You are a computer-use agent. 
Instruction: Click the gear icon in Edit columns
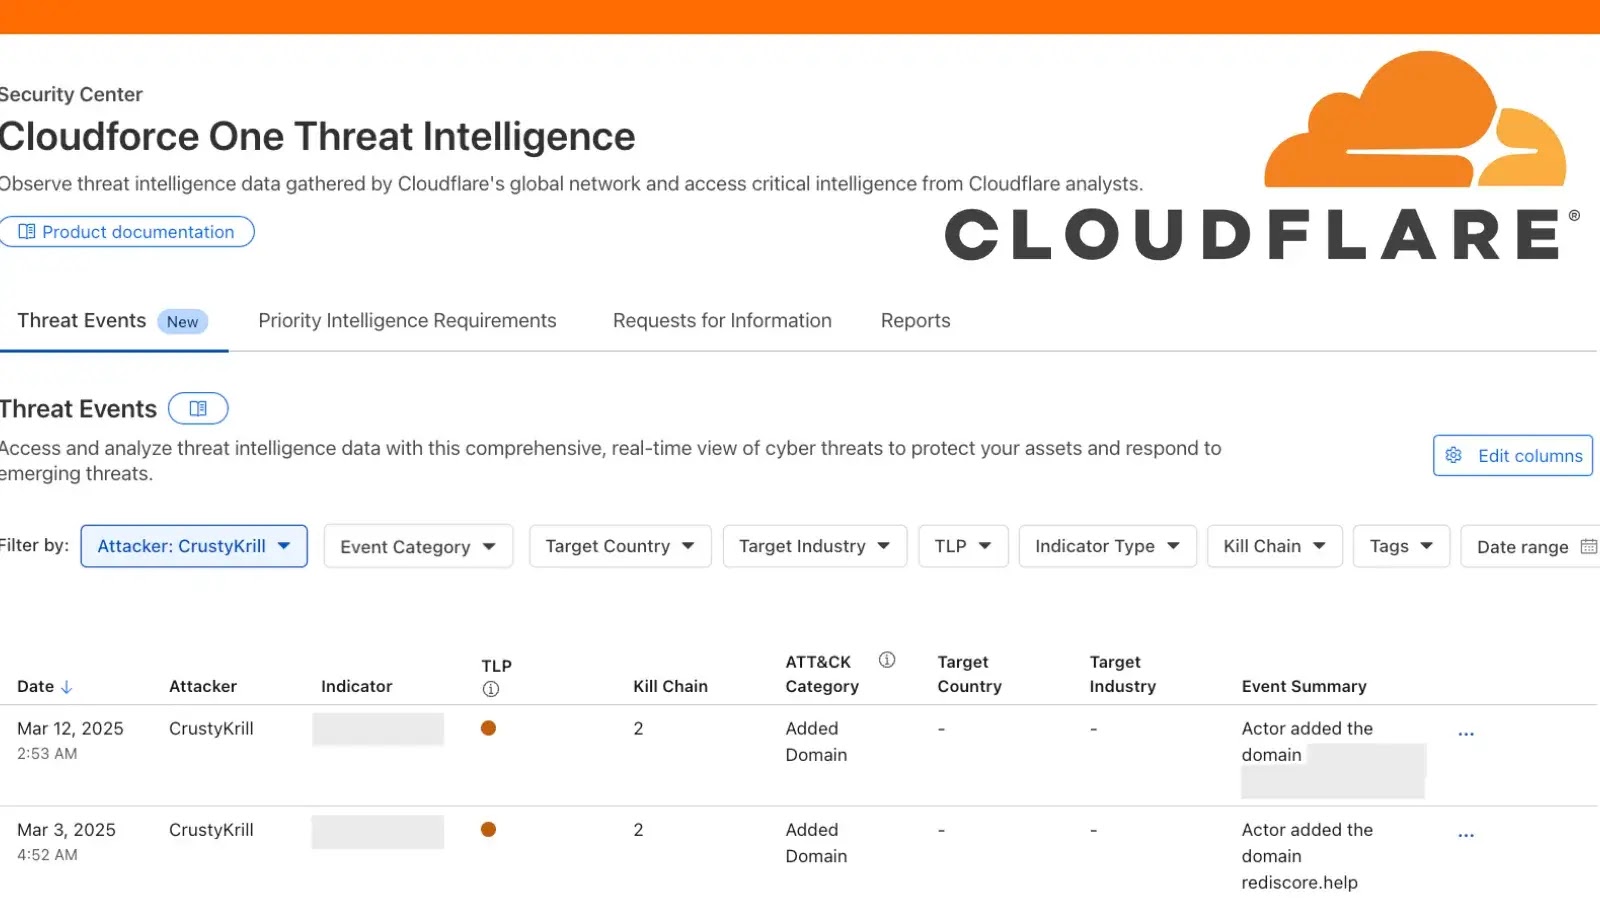pos(1453,455)
